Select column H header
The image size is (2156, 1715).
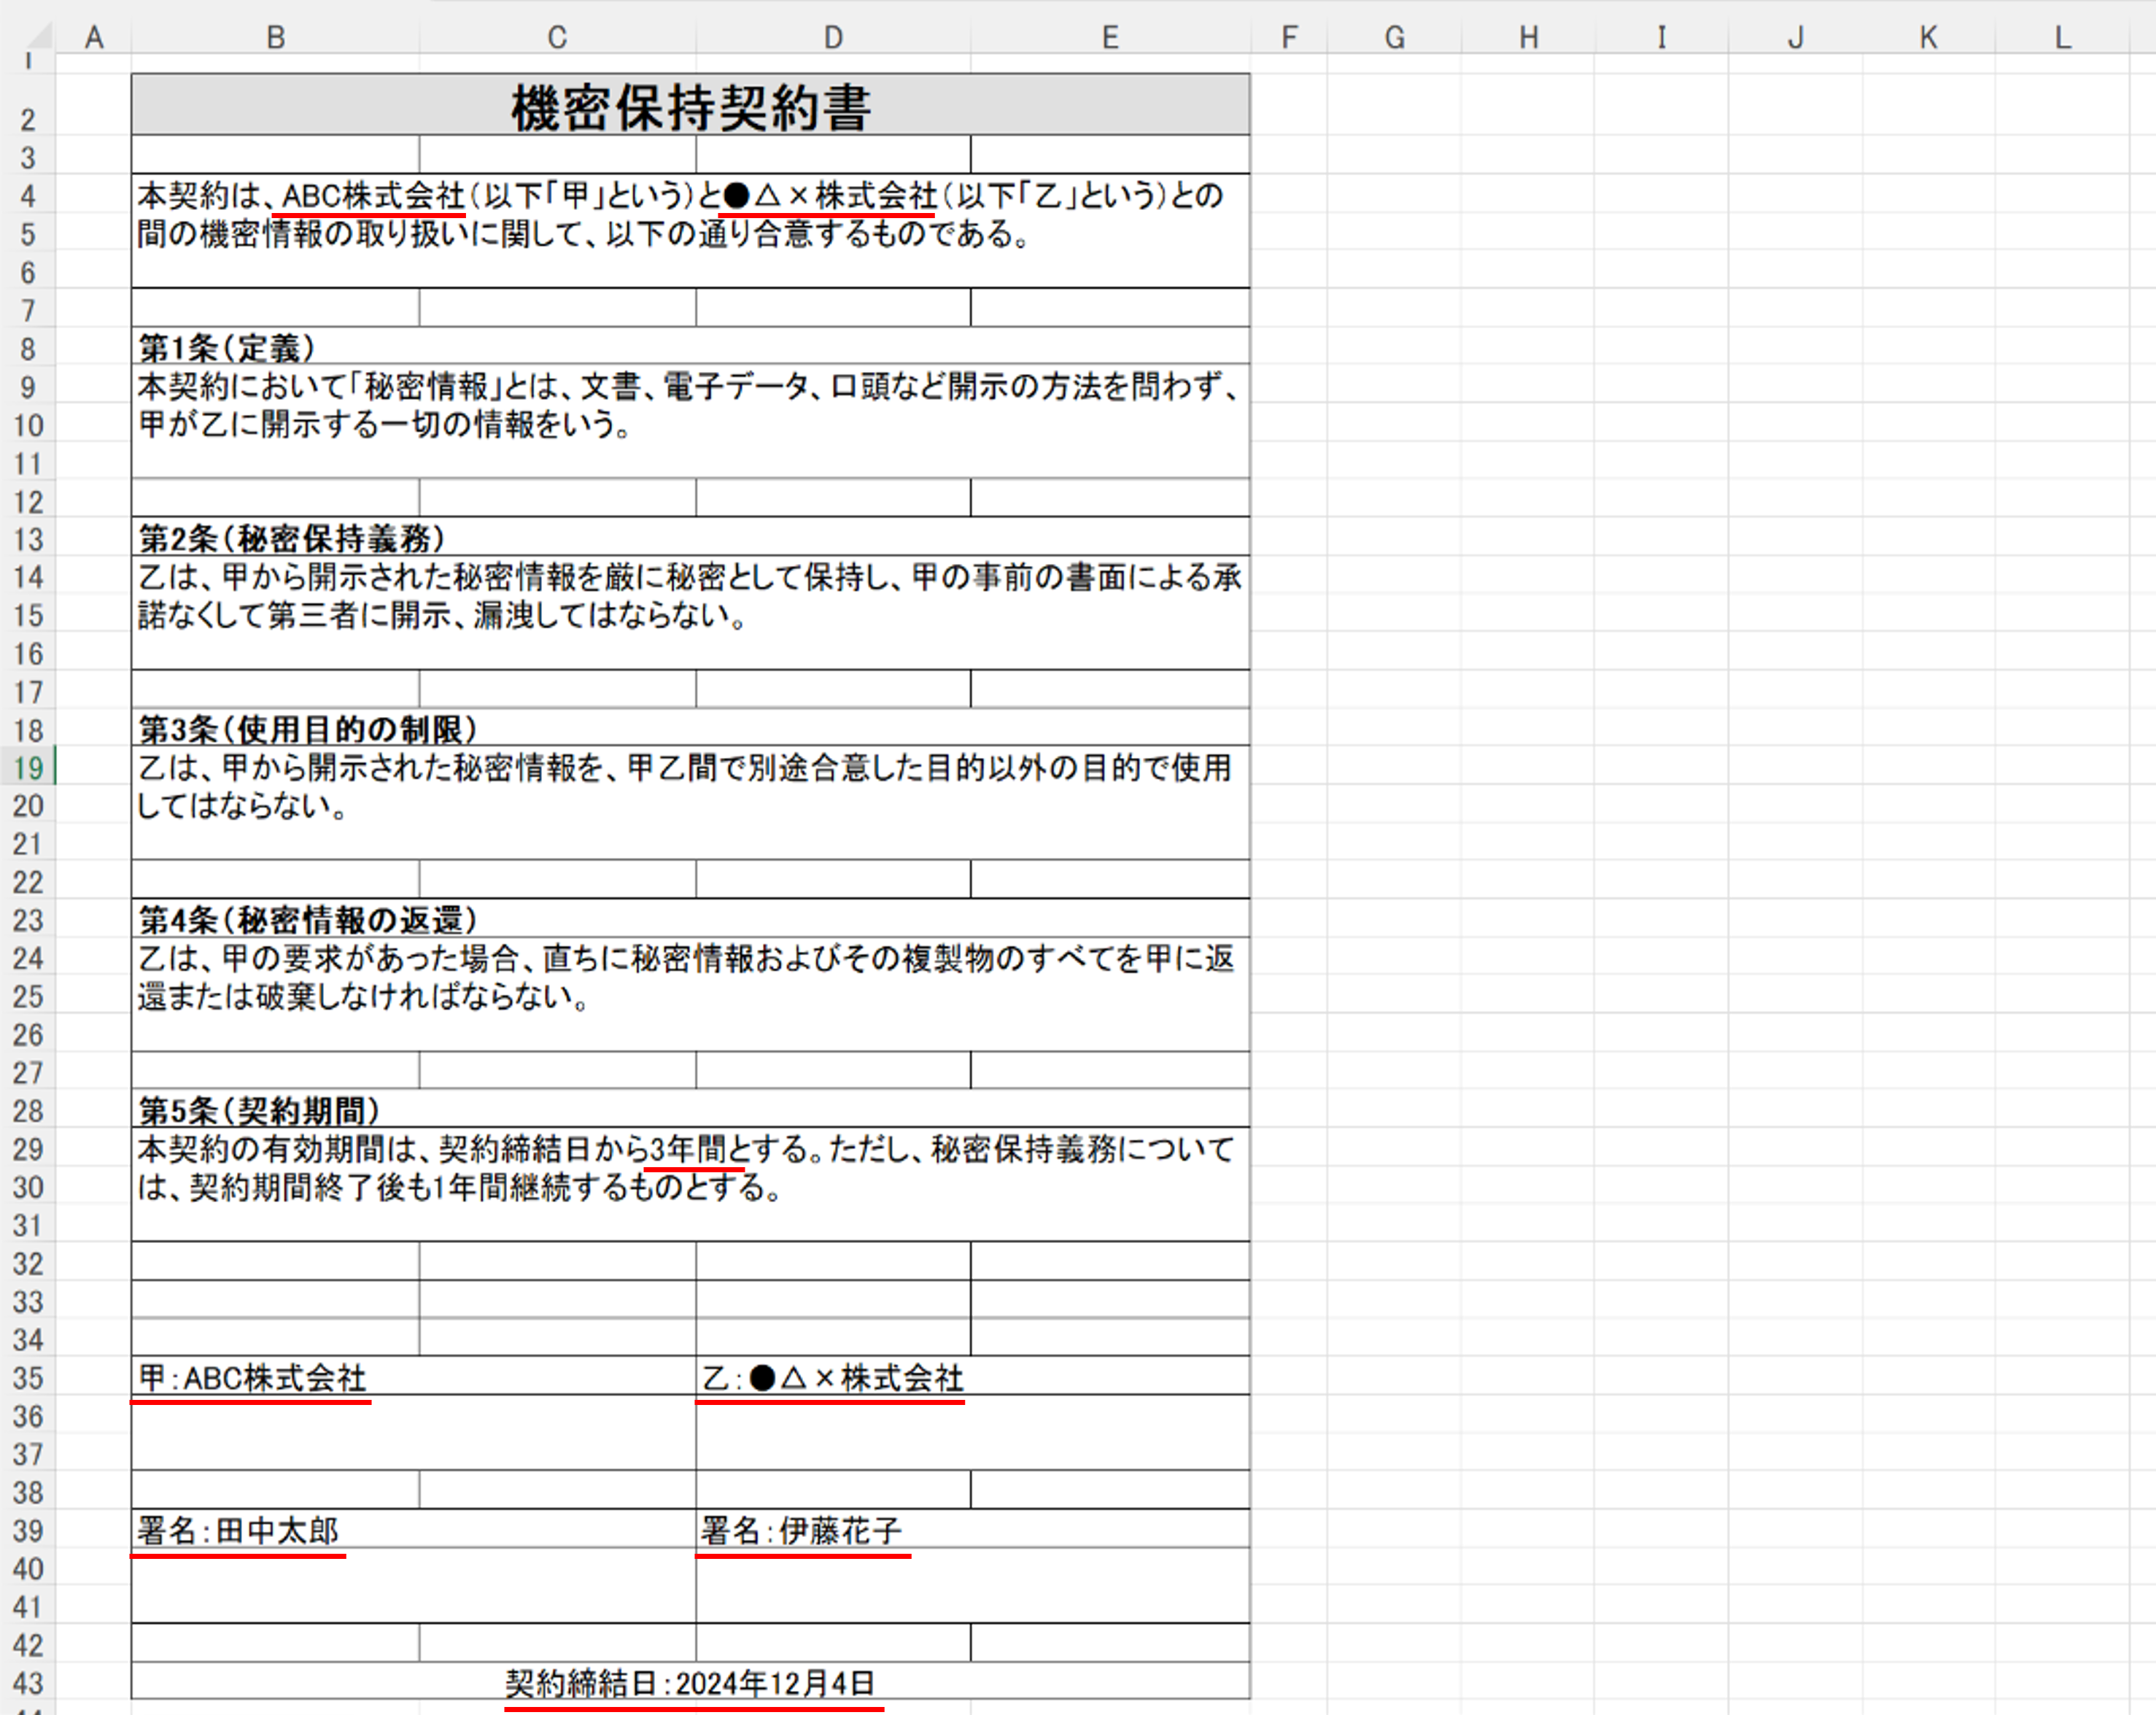coord(1528,37)
